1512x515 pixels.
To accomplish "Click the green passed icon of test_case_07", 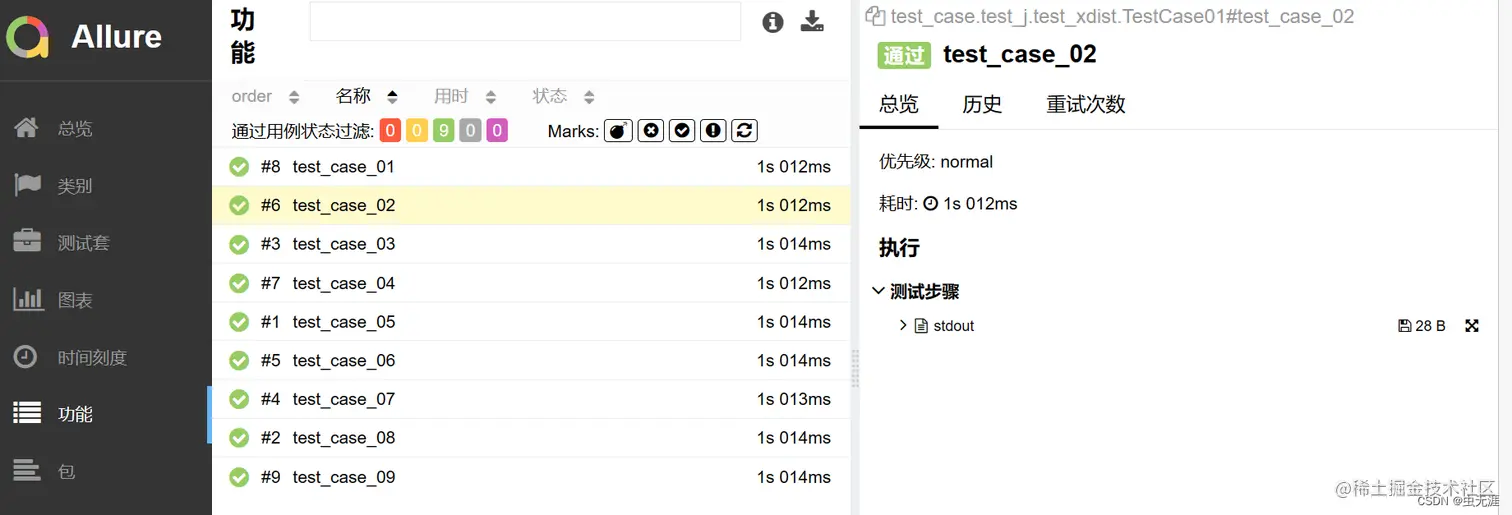I will [239, 399].
